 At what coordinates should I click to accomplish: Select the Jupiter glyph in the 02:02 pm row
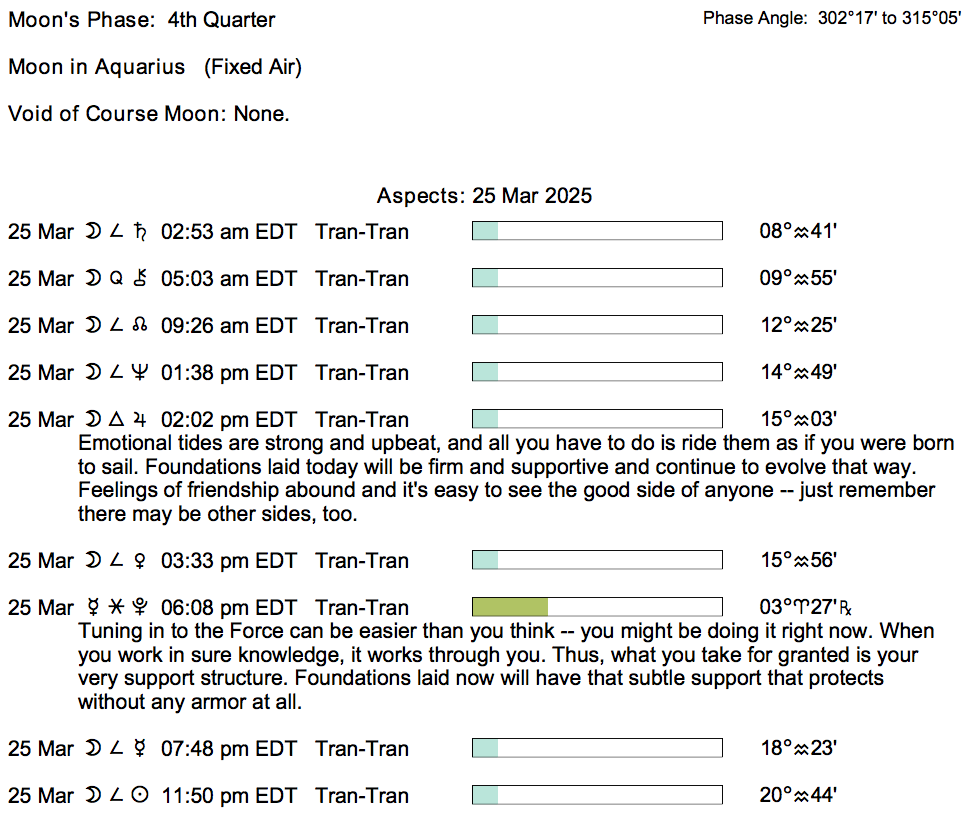[140, 420]
